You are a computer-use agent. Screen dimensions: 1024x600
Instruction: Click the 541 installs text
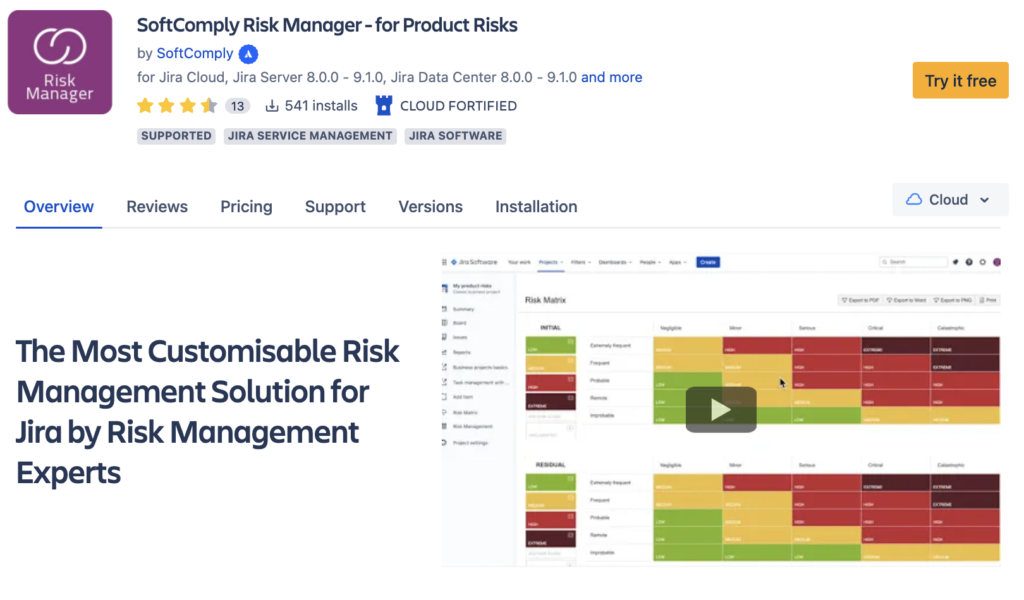[x=321, y=106]
